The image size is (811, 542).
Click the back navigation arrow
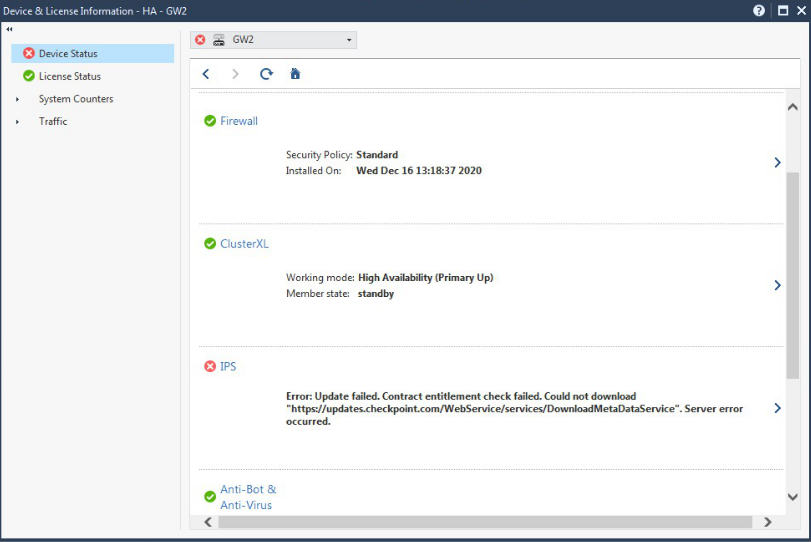pos(206,74)
